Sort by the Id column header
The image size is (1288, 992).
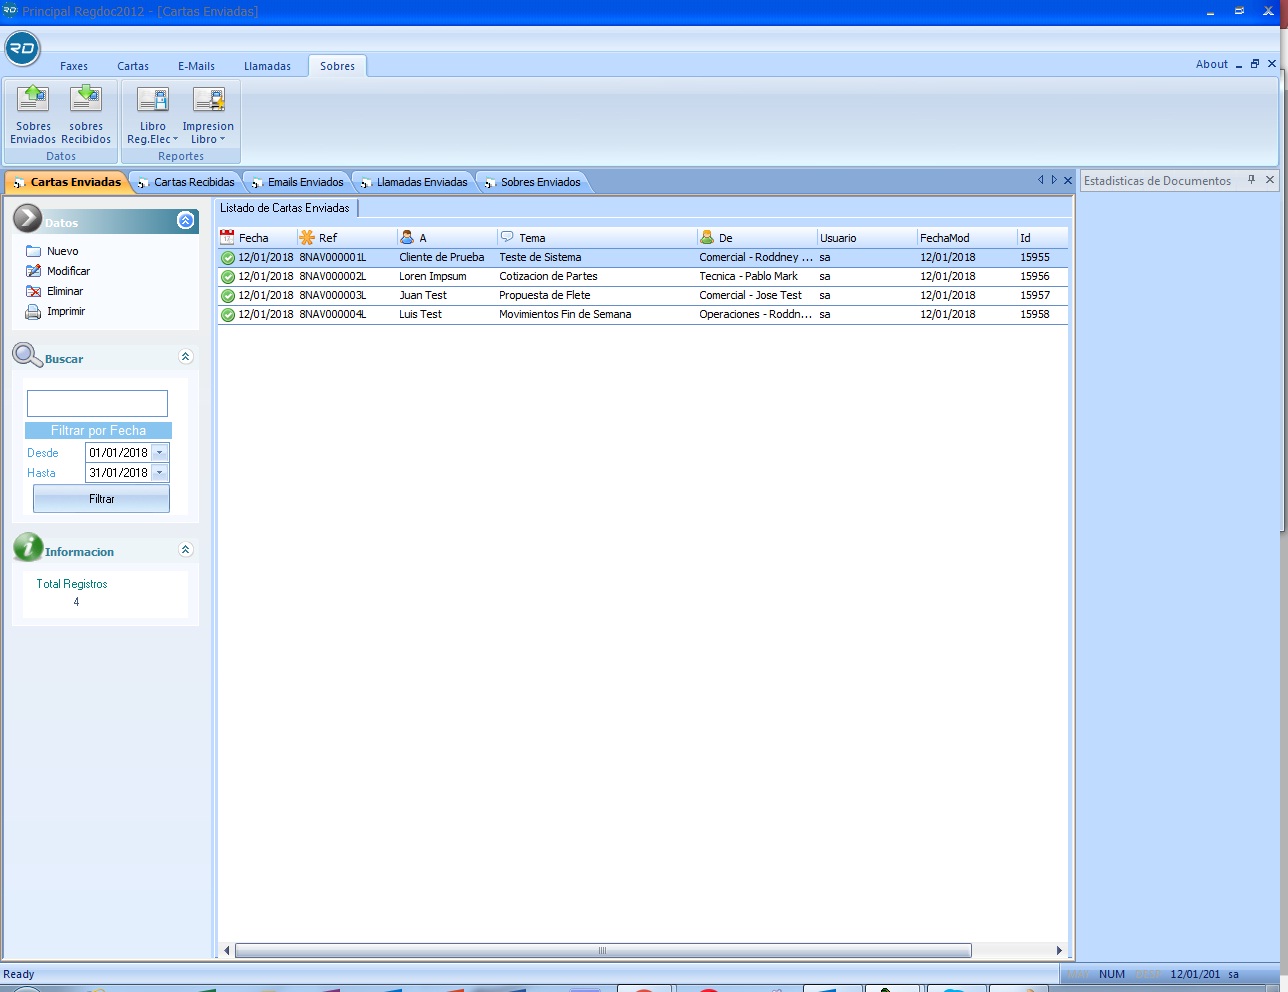coord(1042,238)
